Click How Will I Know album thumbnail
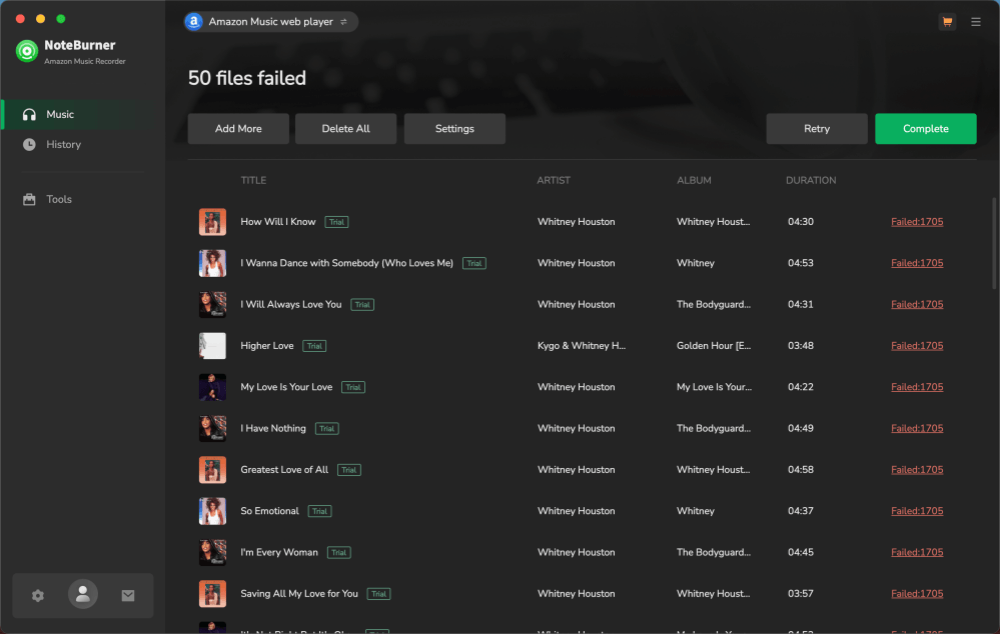 pos(212,222)
